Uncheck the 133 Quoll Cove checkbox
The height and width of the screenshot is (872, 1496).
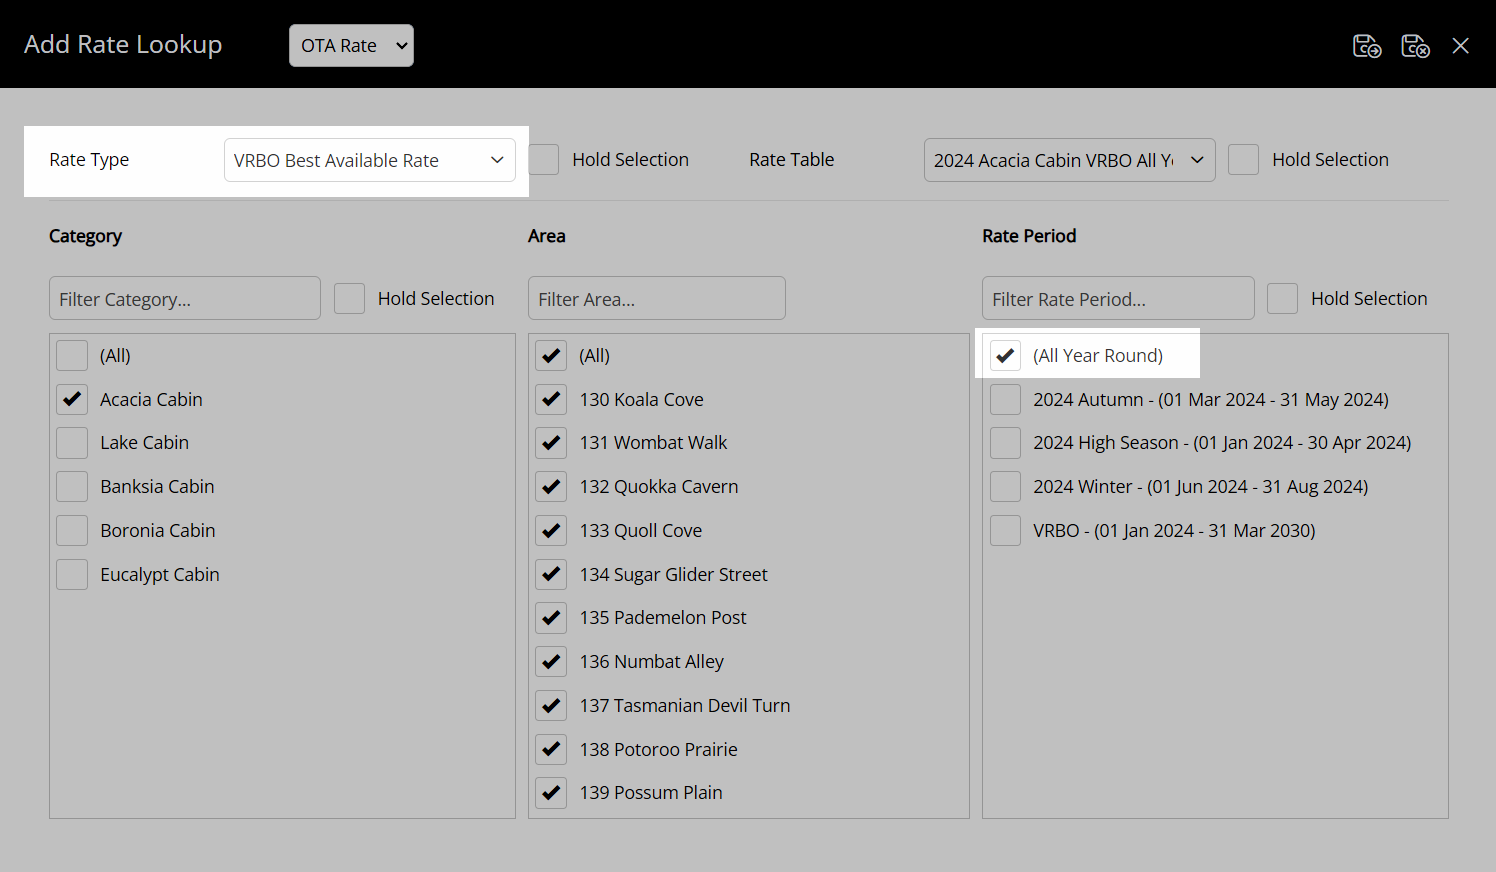[x=551, y=531]
